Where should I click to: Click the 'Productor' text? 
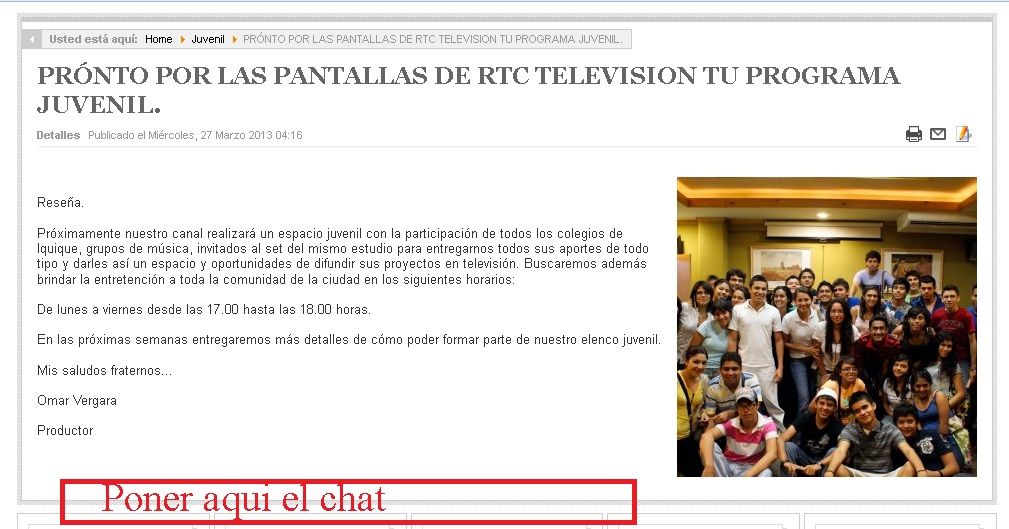[65, 431]
